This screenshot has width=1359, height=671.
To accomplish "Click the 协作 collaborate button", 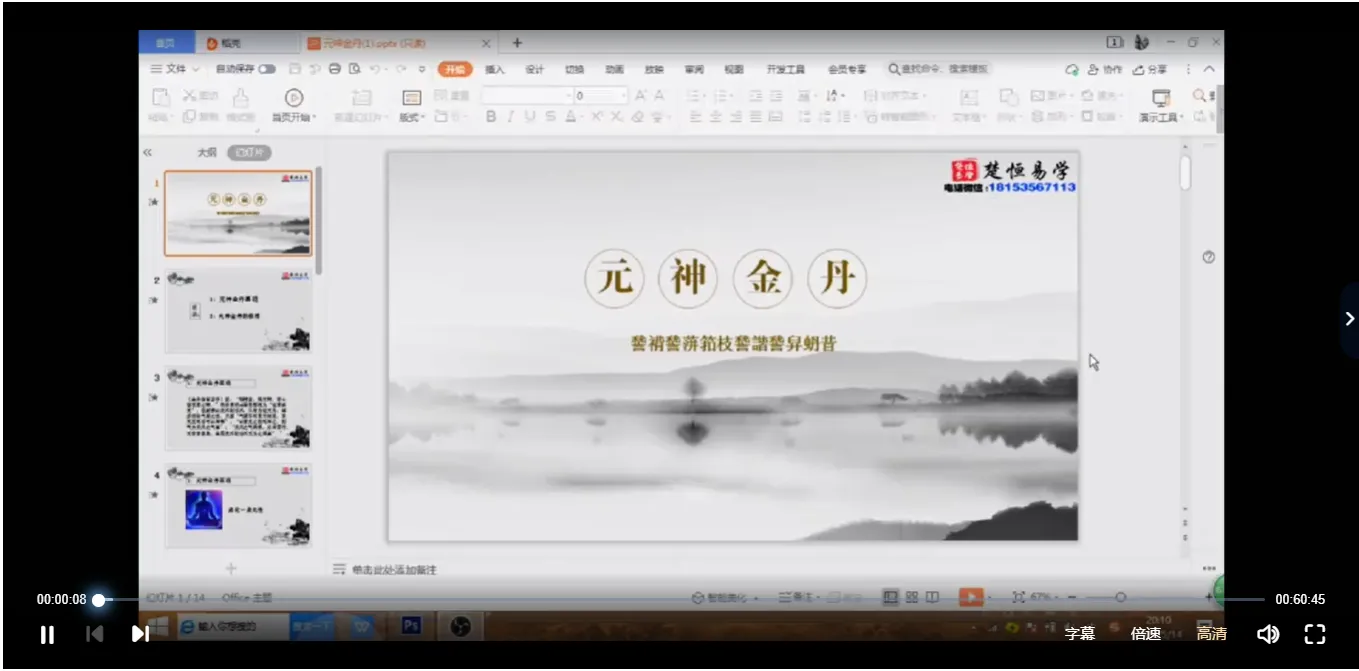I will [1105, 69].
